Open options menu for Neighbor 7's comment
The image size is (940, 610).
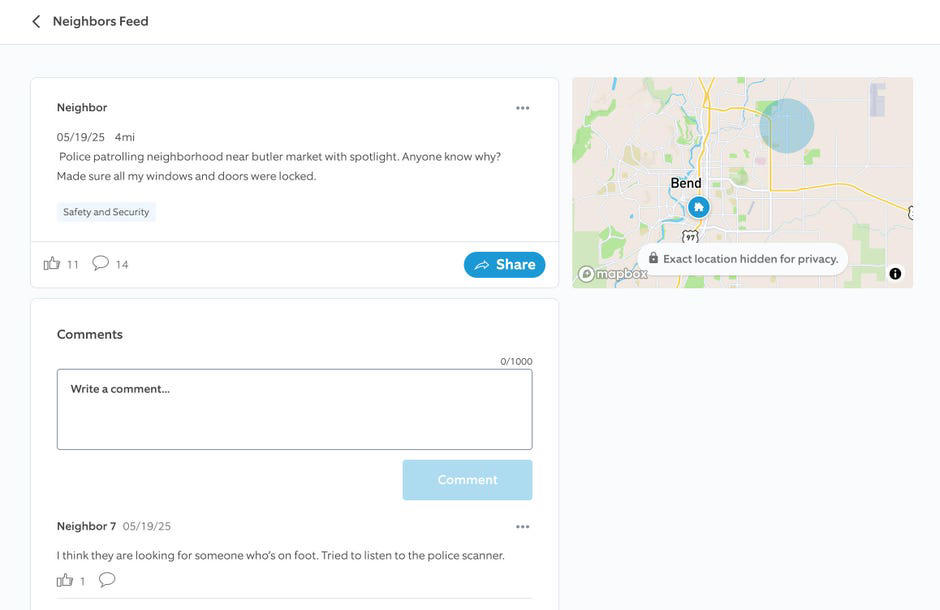(x=522, y=527)
